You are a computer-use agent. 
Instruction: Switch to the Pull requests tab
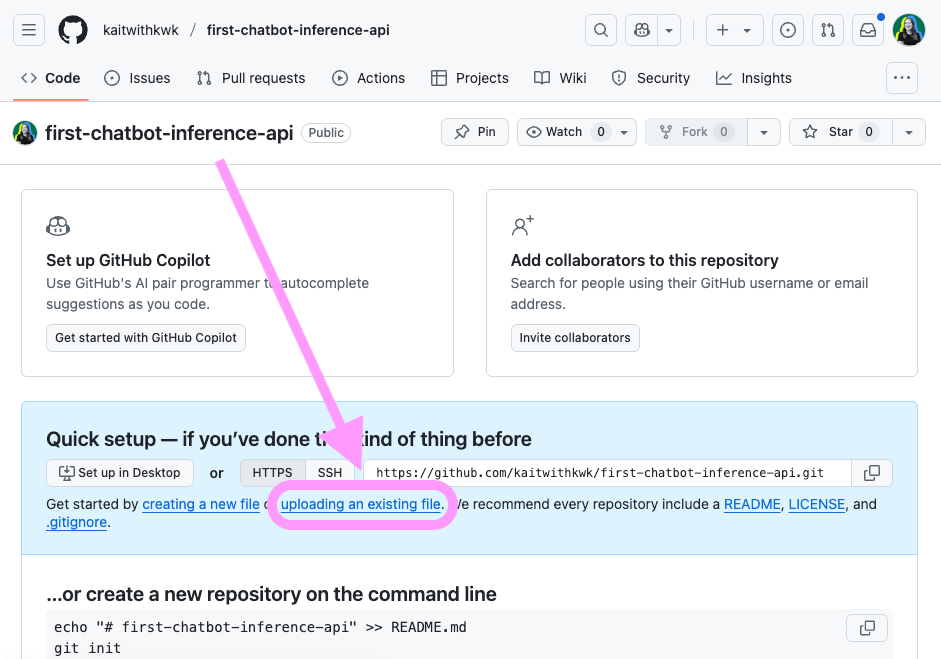(x=251, y=78)
